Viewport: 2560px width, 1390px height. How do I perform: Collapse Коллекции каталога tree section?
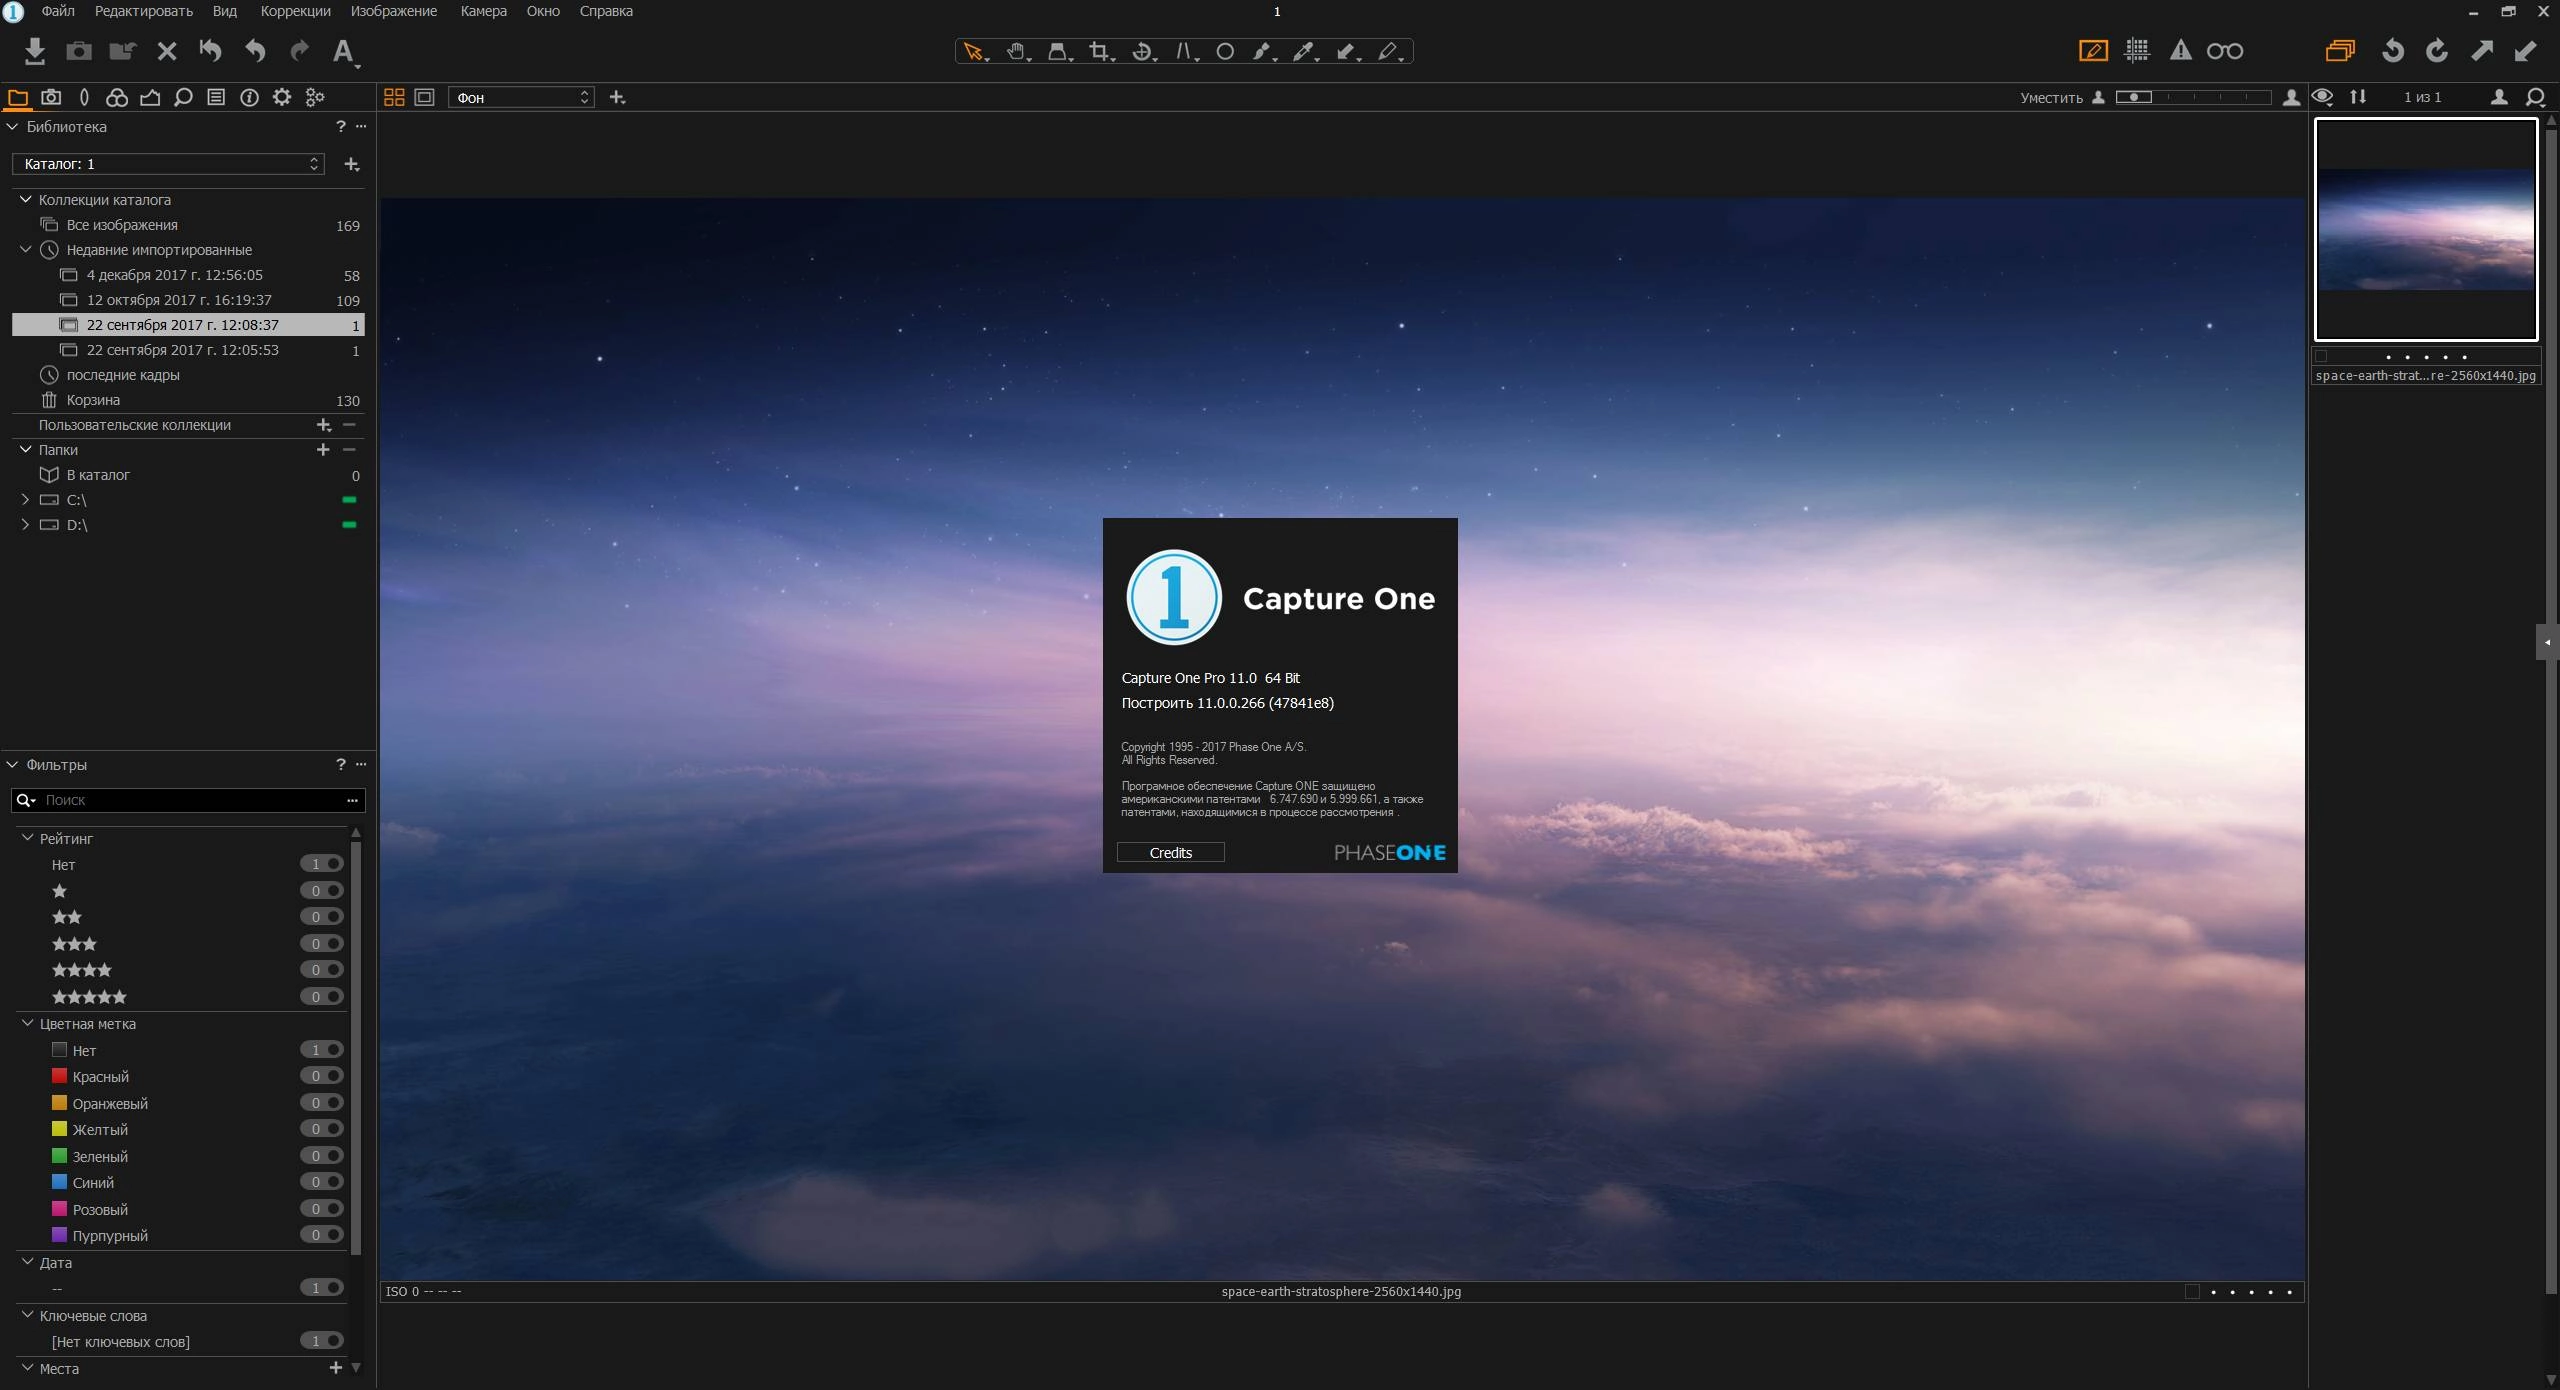tap(26, 200)
